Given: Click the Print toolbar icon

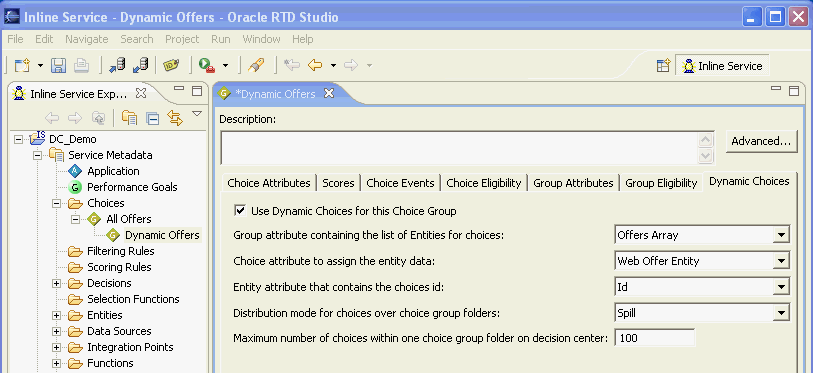Looking at the screenshot, I should [x=81, y=65].
